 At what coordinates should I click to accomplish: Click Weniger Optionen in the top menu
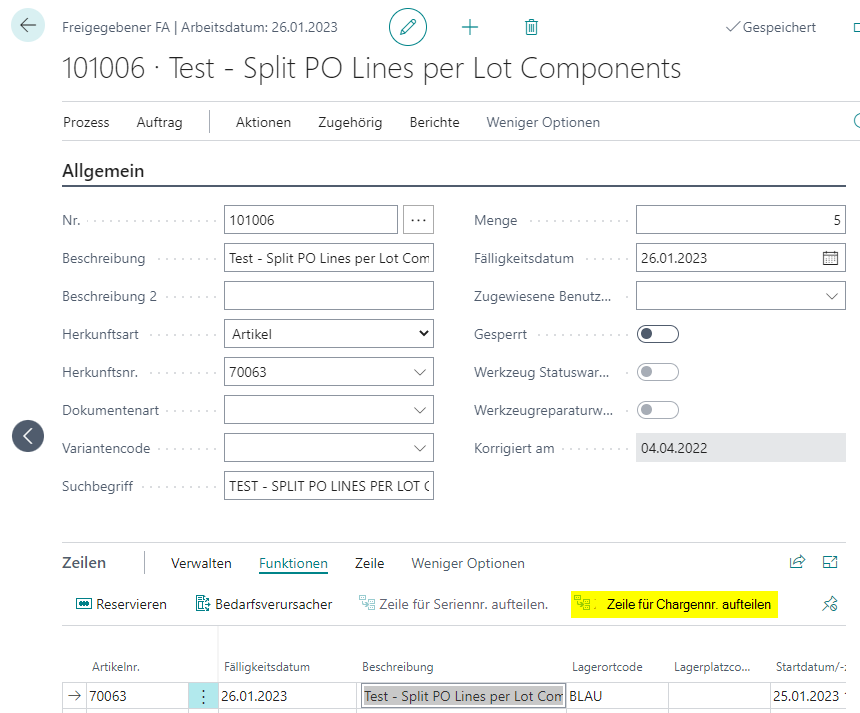543,122
